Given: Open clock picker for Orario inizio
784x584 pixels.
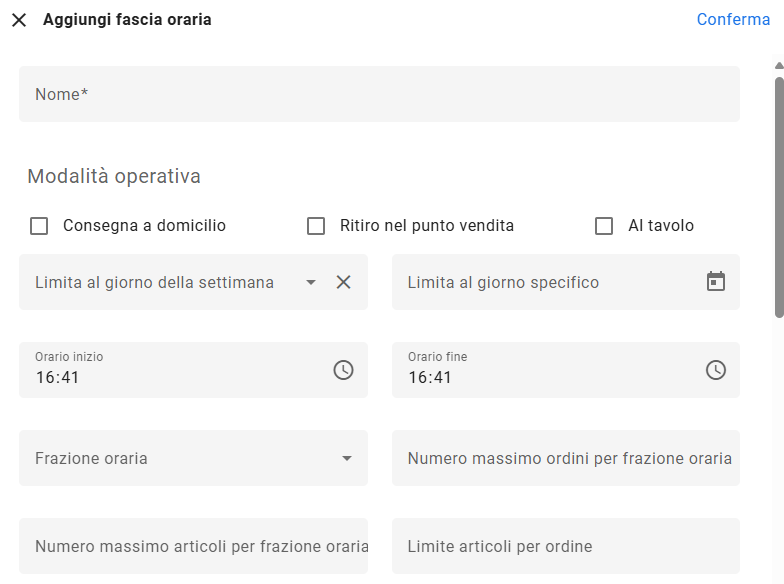Looking at the screenshot, I should pyautogui.click(x=344, y=370).
